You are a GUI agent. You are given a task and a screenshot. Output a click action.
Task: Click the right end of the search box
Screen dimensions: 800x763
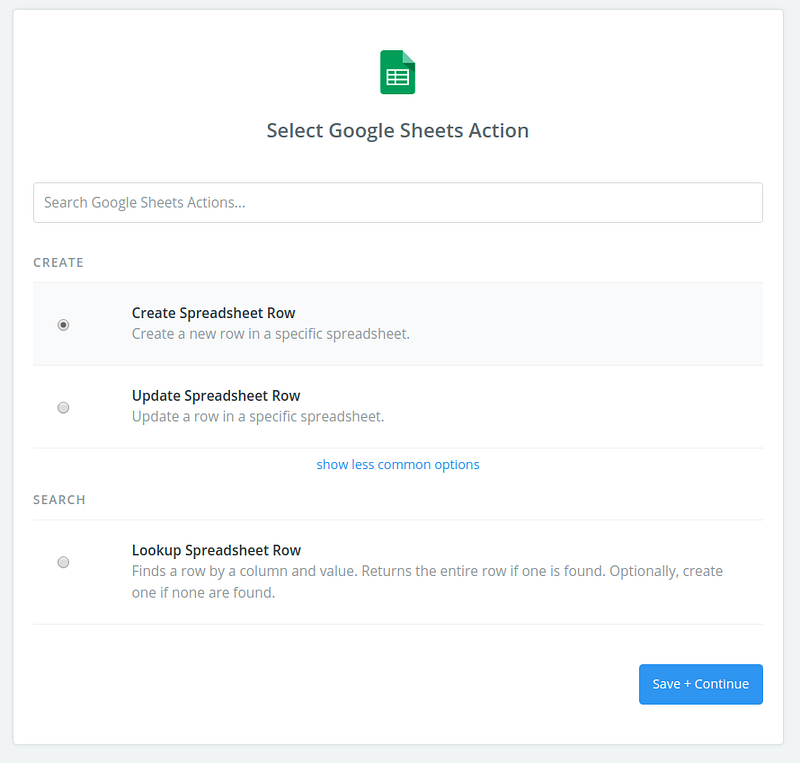(x=740, y=202)
